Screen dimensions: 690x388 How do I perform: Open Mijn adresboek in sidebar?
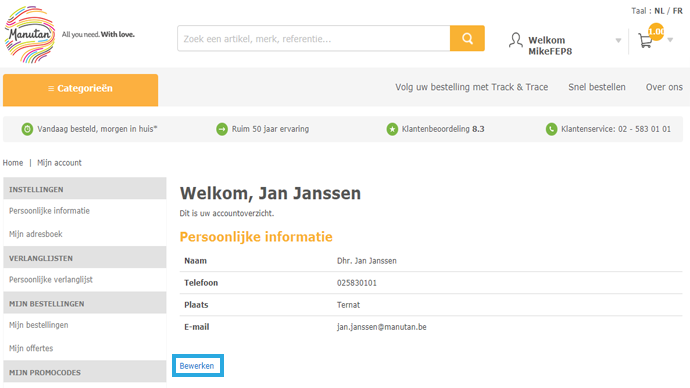[x=36, y=234]
